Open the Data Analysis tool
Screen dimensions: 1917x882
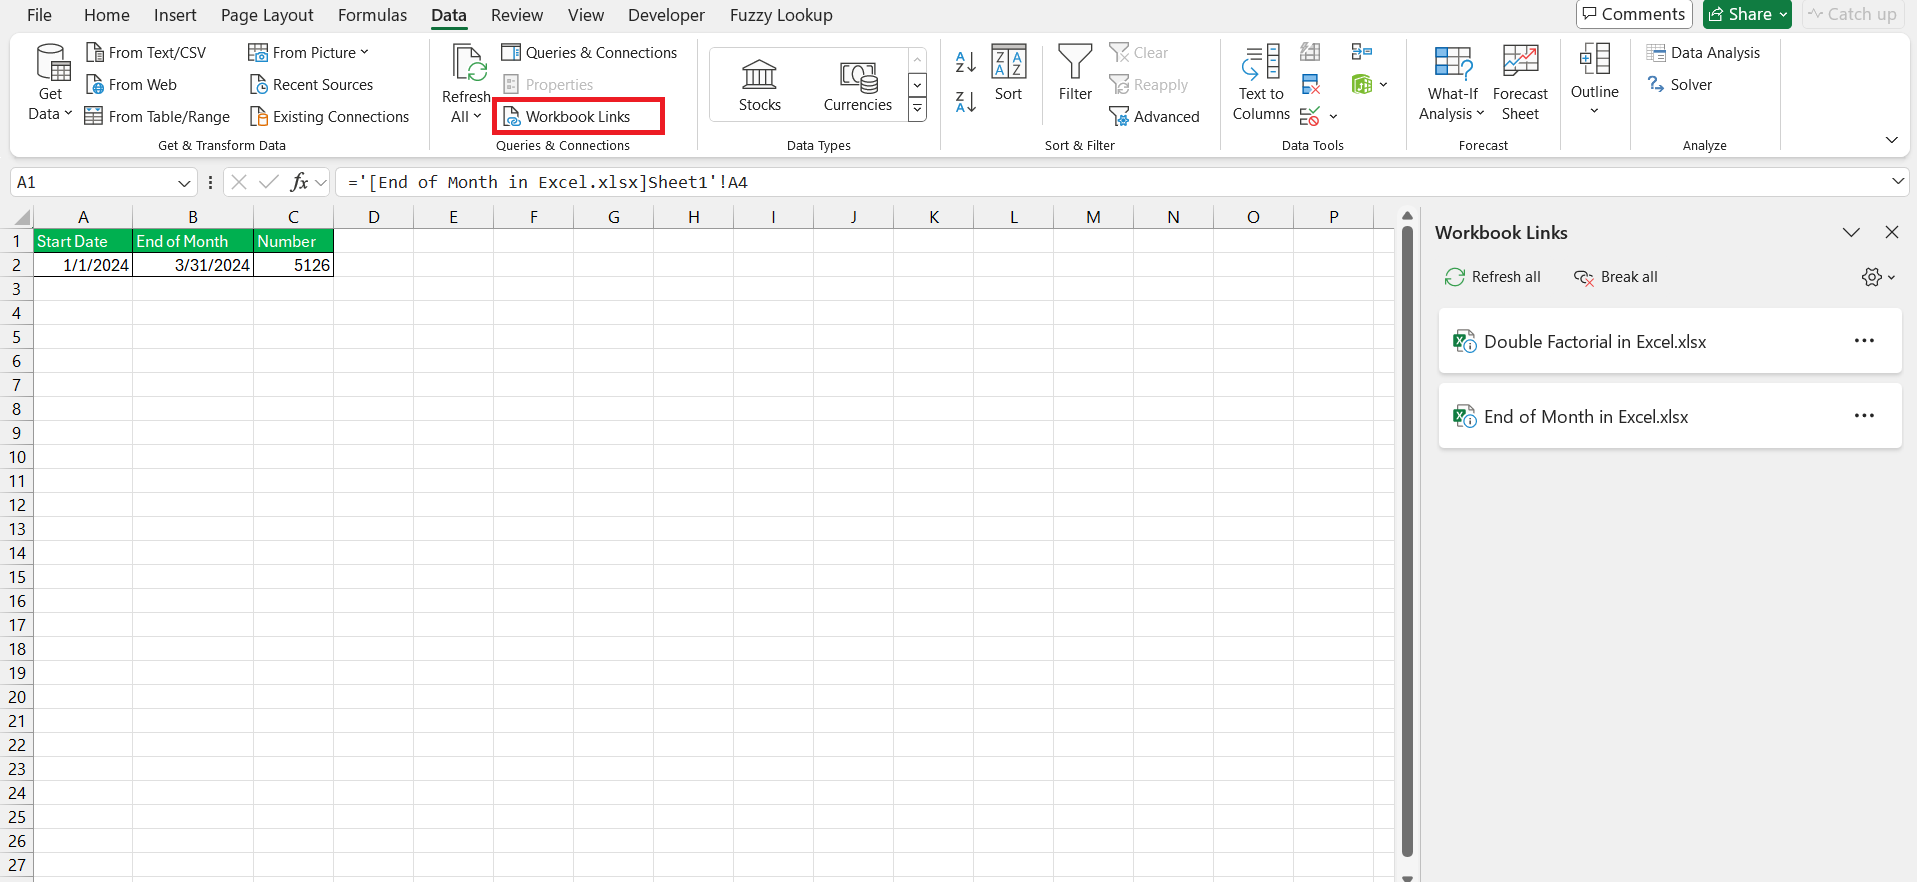coord(1704,52)
